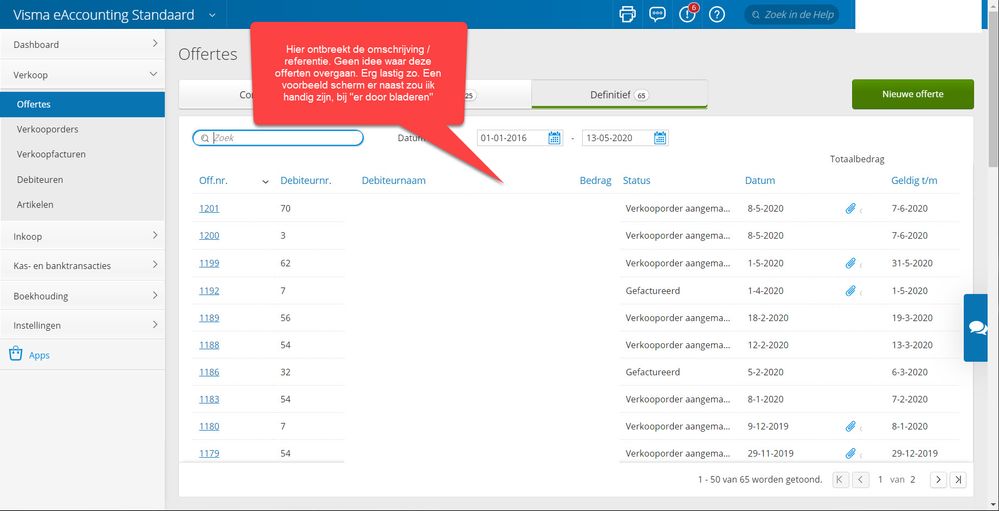Click Gefactureerd status for offer 1192
The width and height of the screenshot is (999, 511).
pyautogui.click(x=652, y=291)
